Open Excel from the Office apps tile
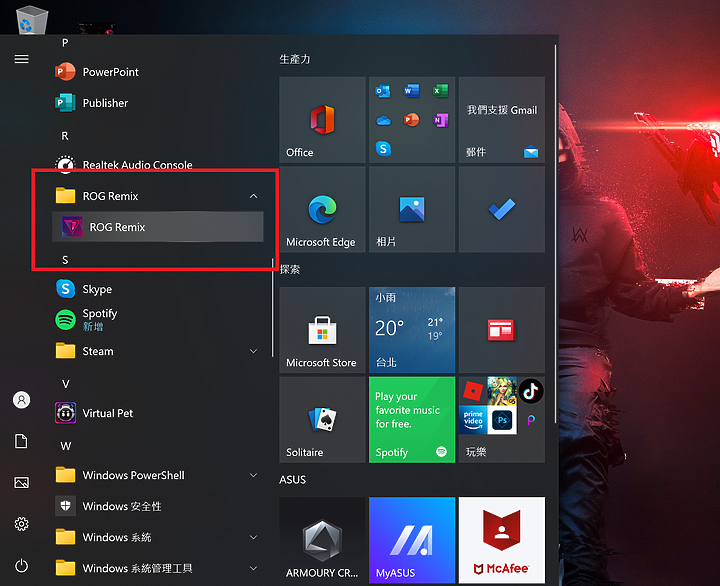Viewport: 720px width, 586px height. 440,90
